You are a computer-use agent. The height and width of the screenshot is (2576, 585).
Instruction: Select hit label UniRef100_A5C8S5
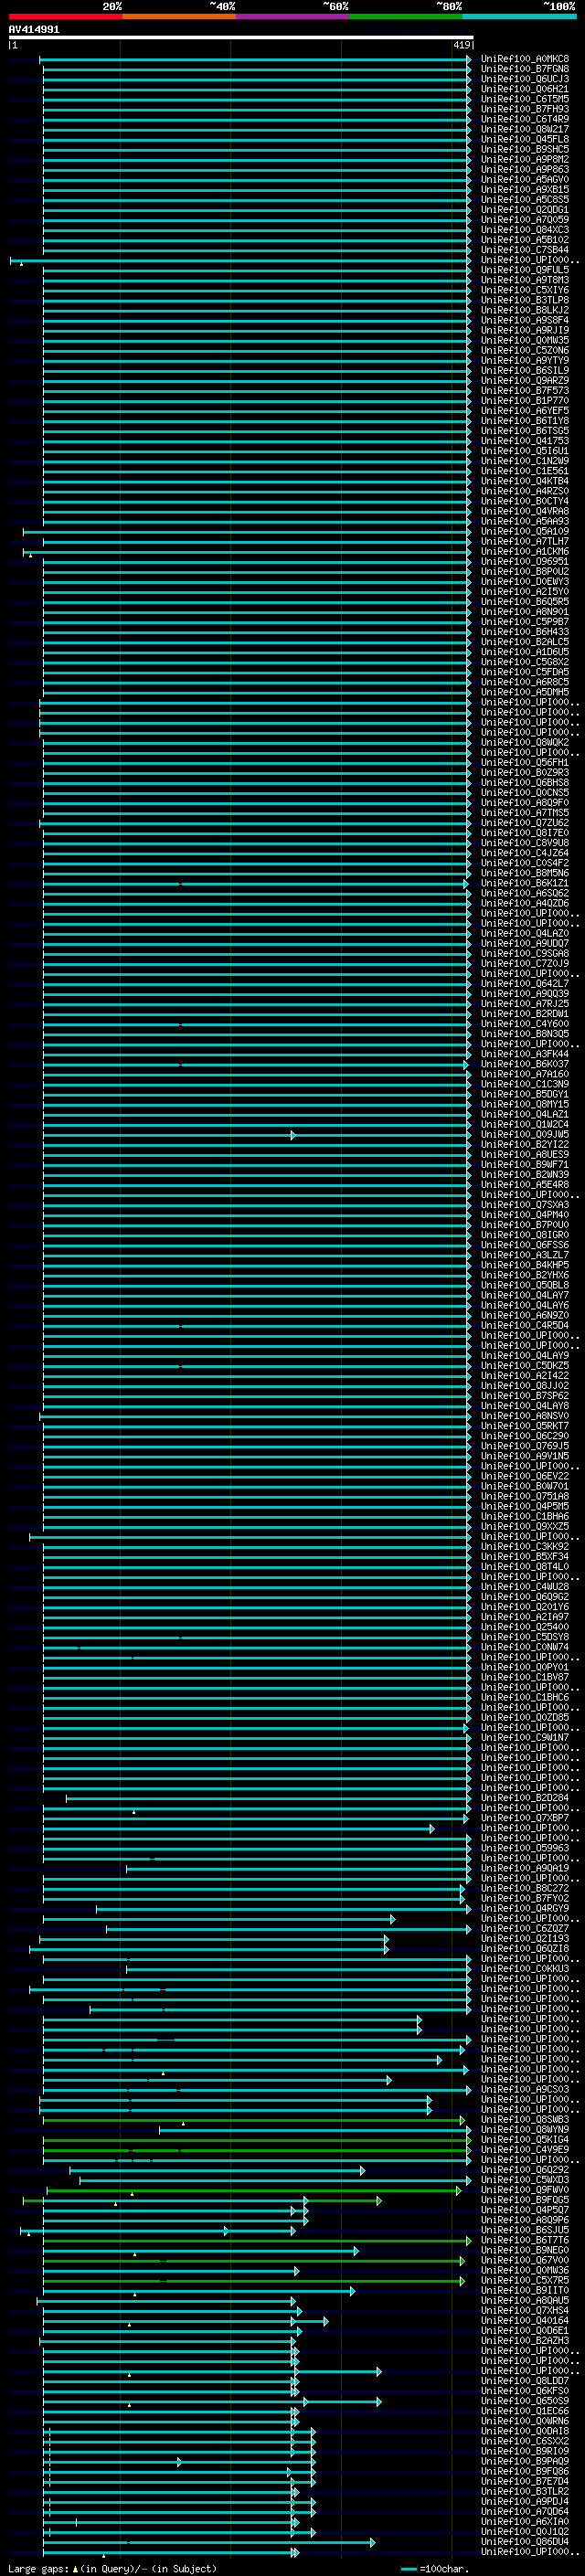tap(524, 200)
